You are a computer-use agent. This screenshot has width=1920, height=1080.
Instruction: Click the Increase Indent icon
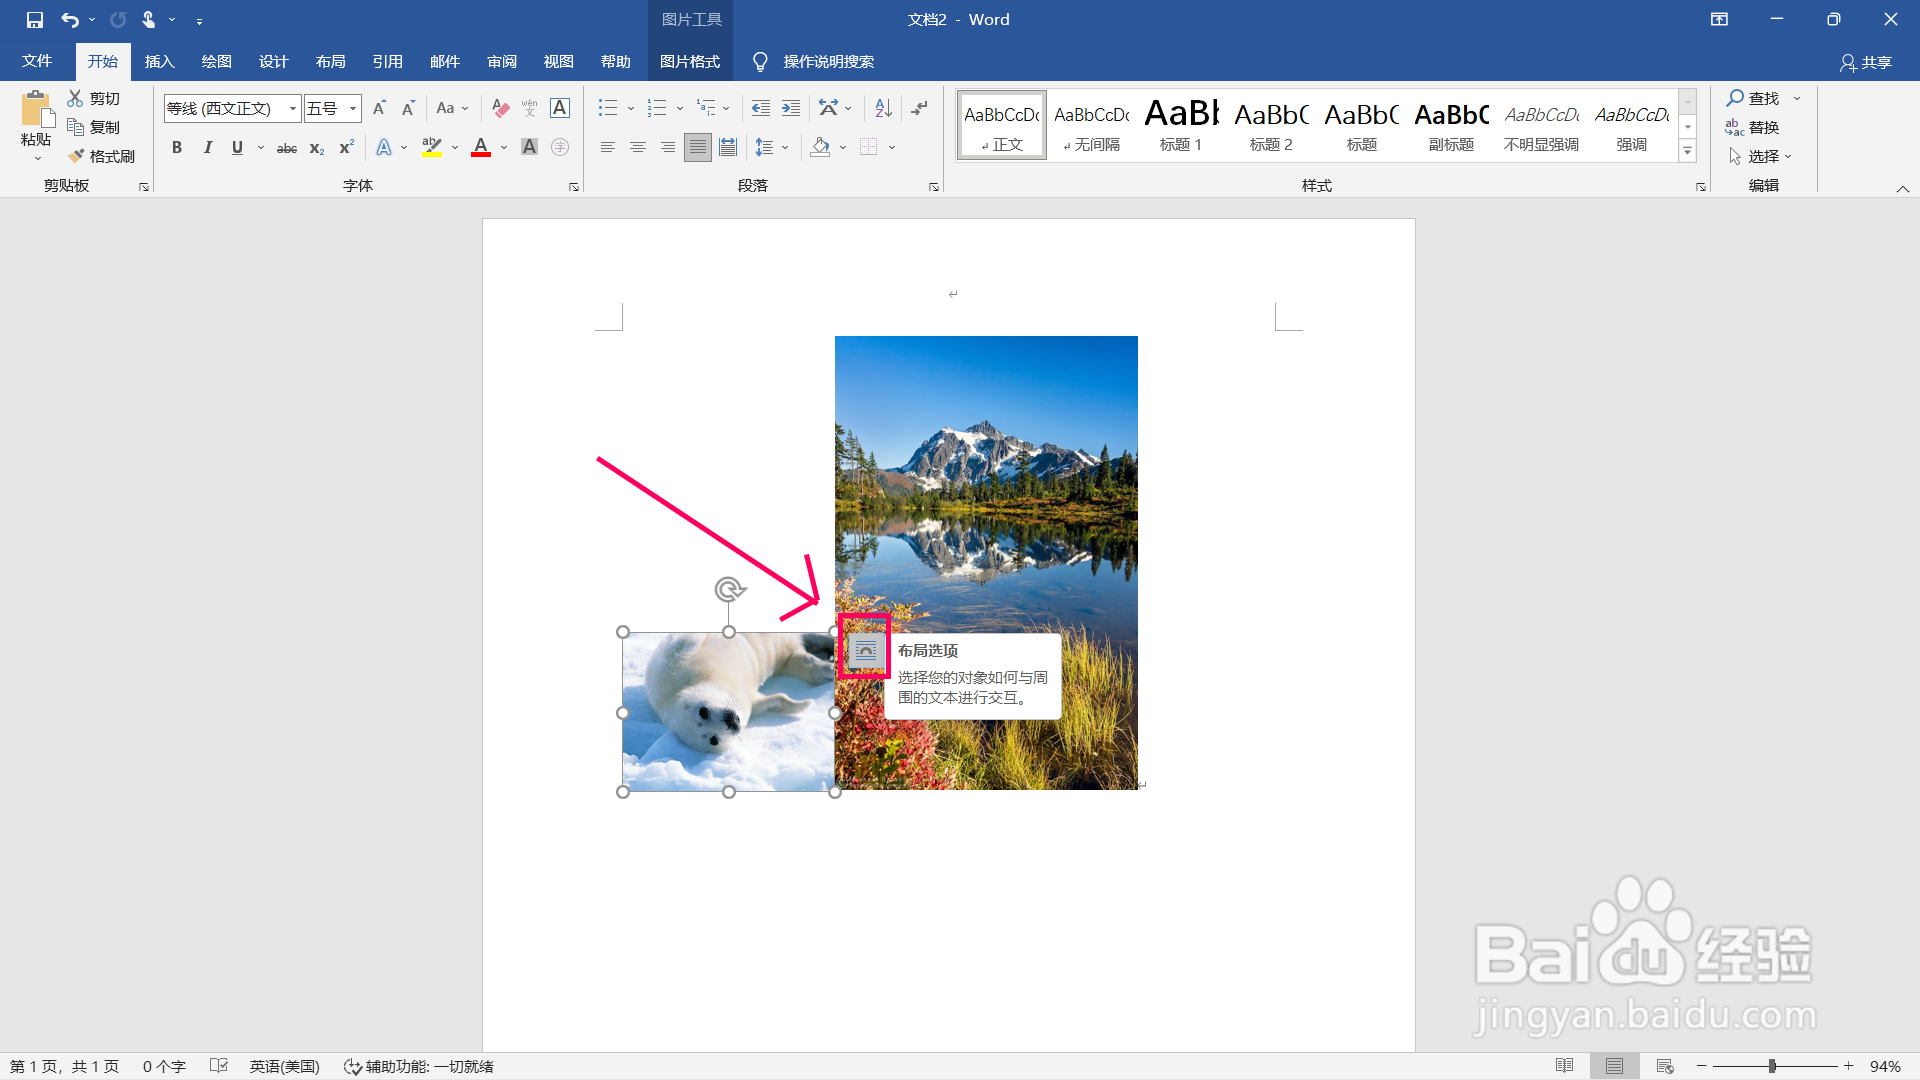pyautogui.click(x=791, y=108)
